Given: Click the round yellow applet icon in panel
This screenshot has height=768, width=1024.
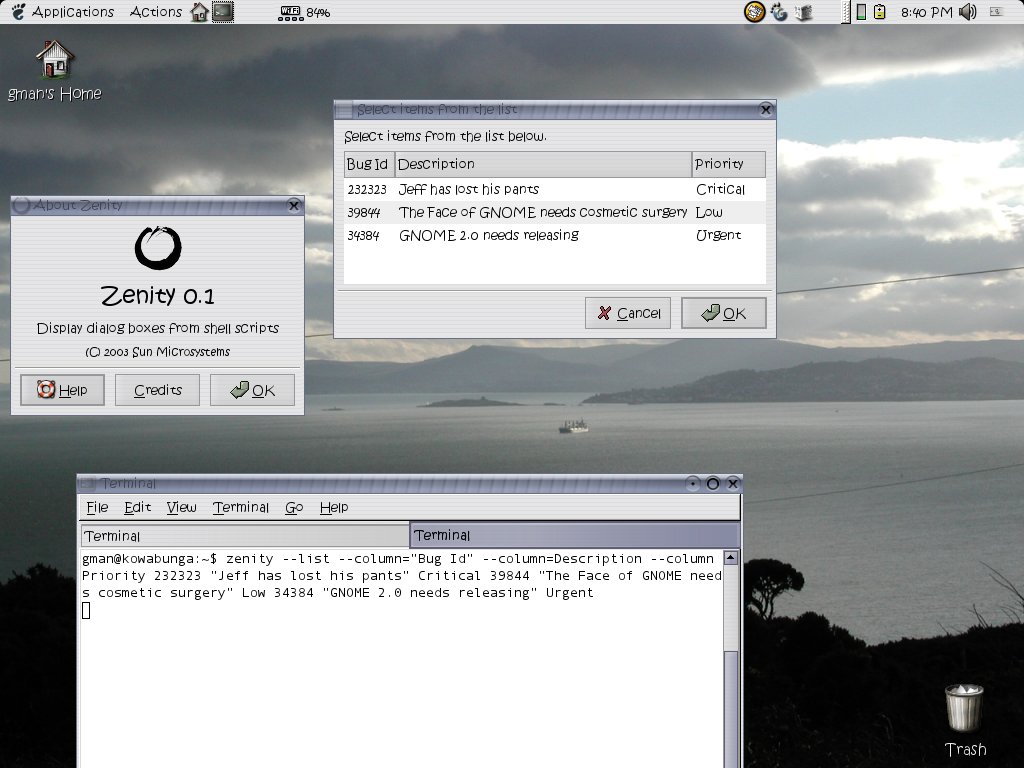Looking at the screenshot, I should pyautogui.click(x=754, y=12).
